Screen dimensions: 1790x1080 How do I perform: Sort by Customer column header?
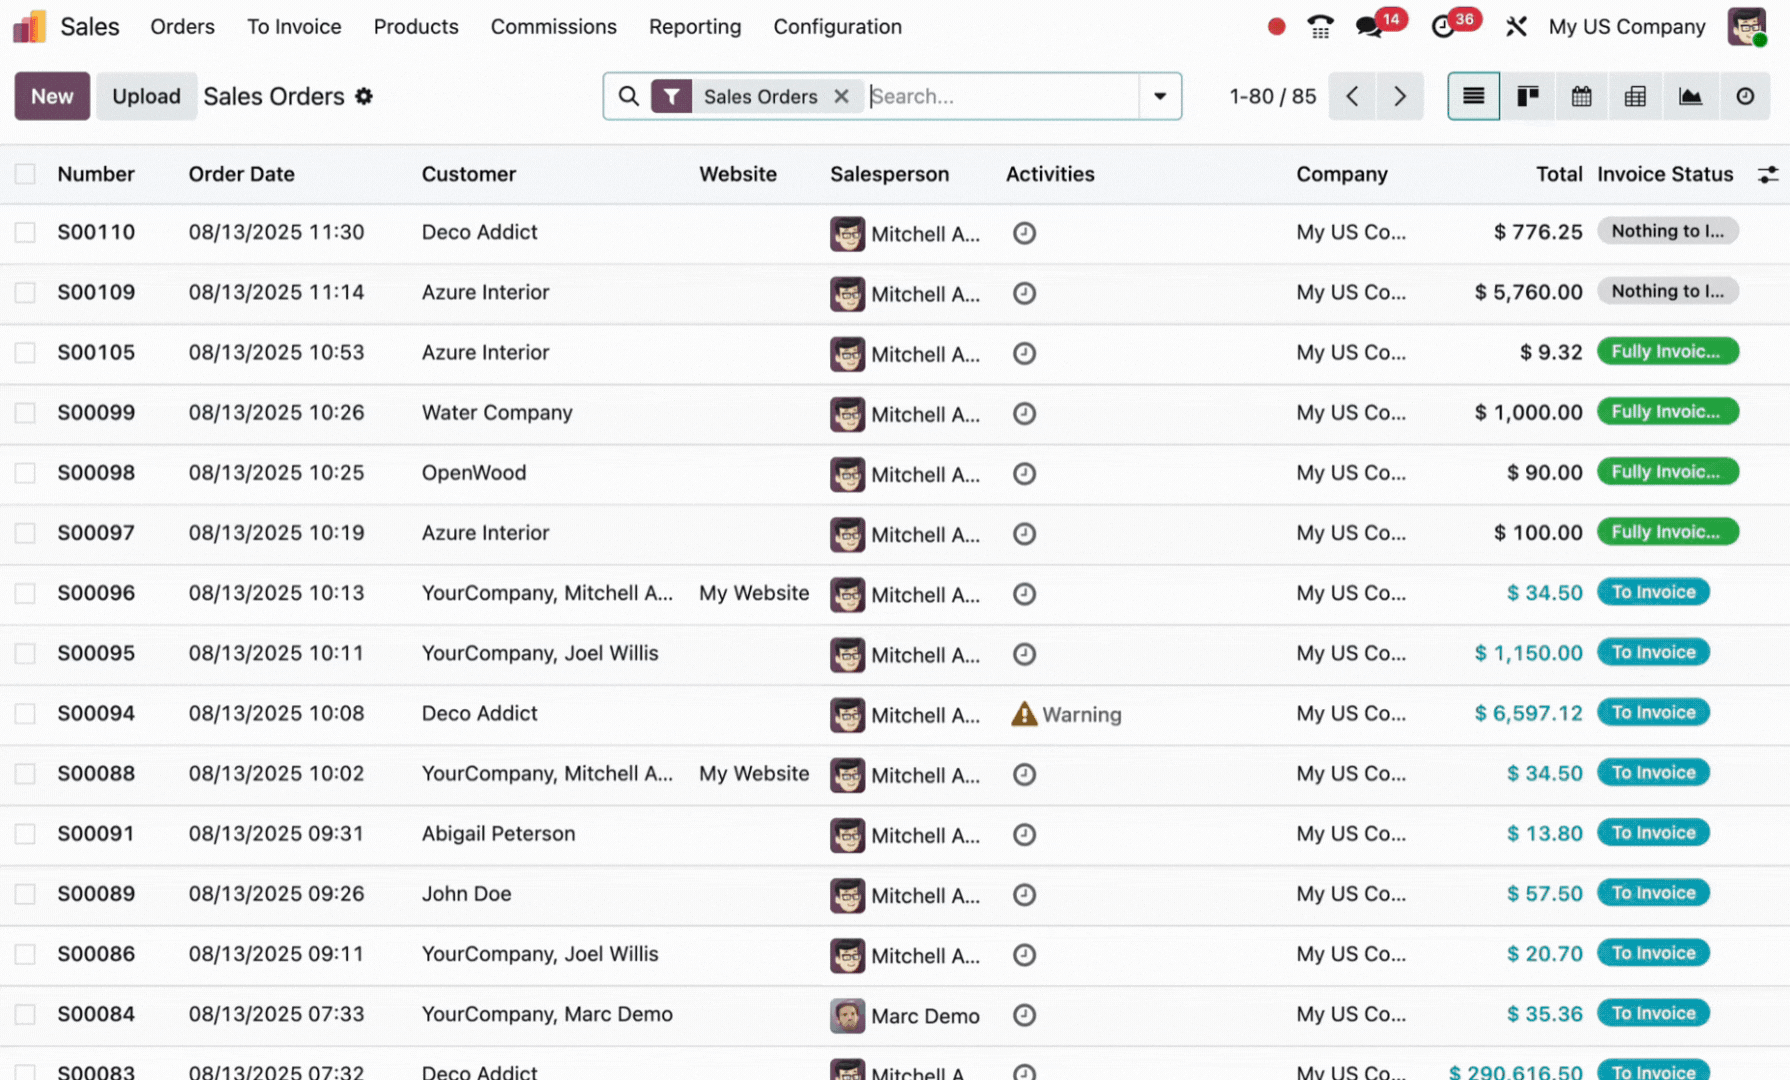[x=469, y=174]
